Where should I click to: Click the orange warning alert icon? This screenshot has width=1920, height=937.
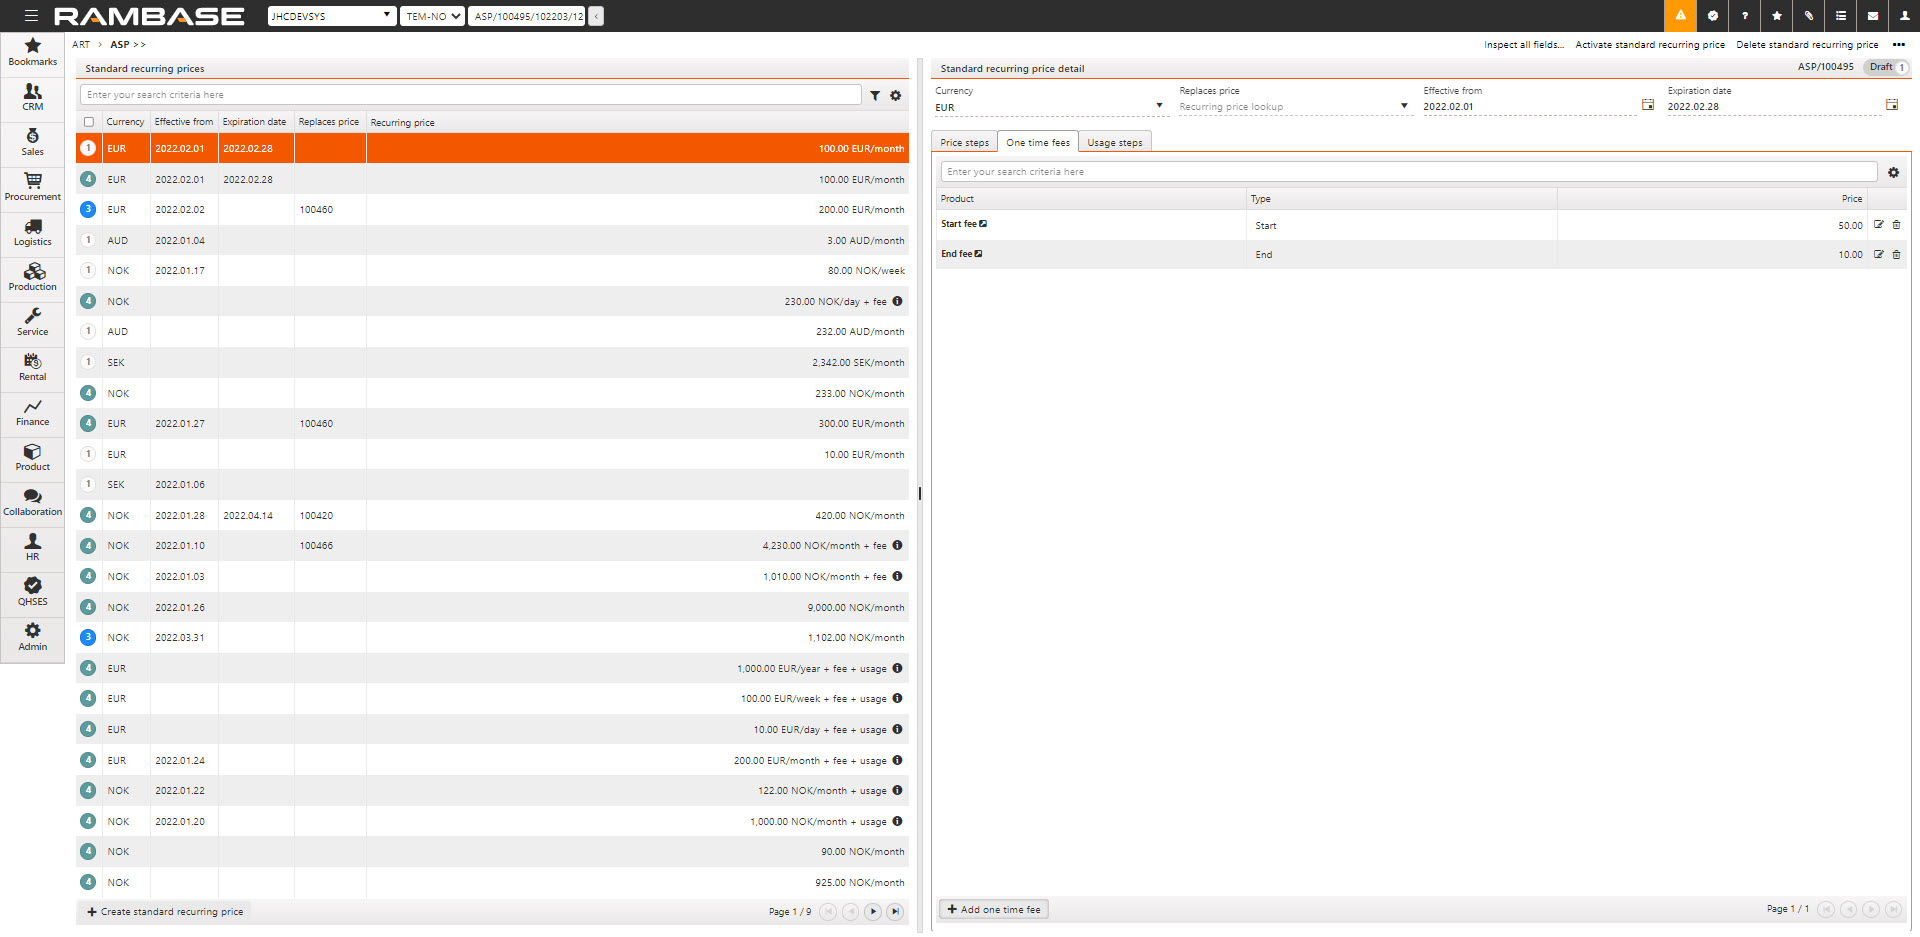pos(1680,16)
